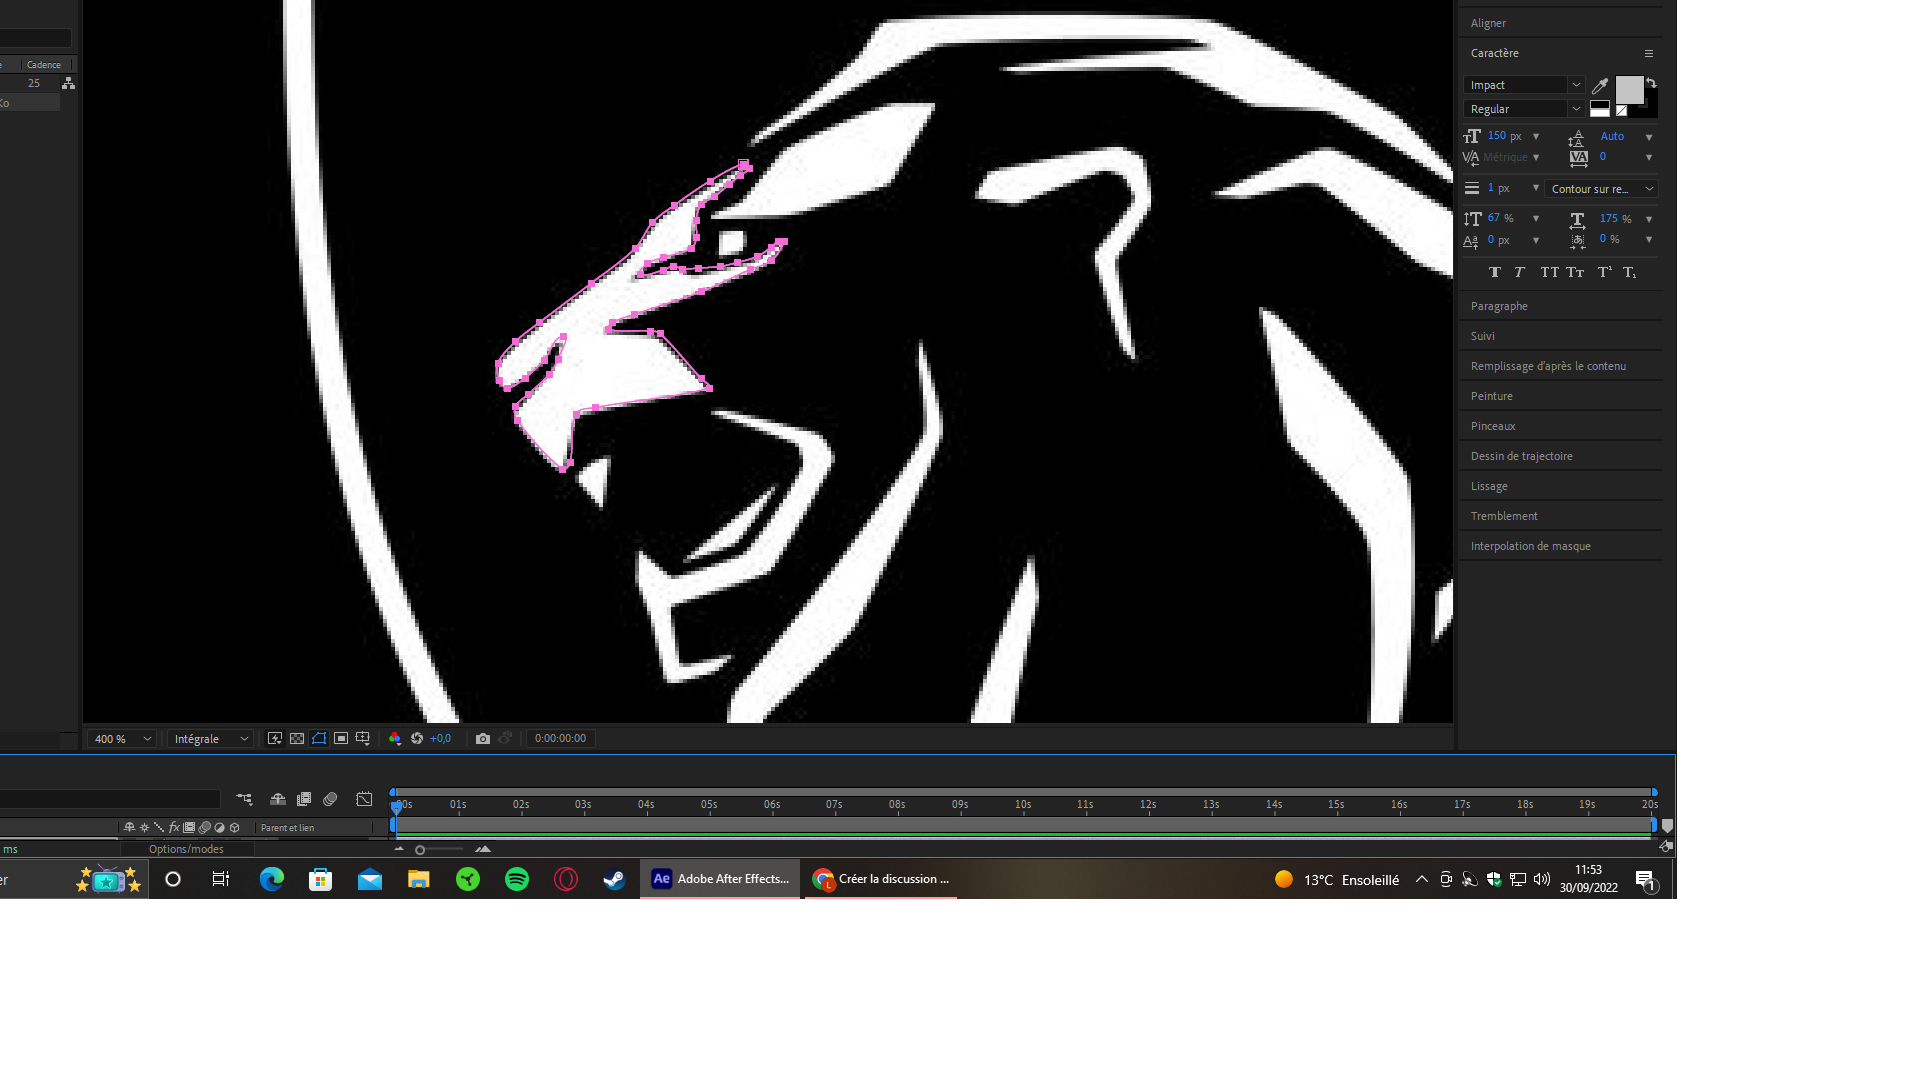Open Microsoft Edge from the taskbar
This screenshot has width=1920, height=1080.
pyautogui.click(x=272, y=879)
